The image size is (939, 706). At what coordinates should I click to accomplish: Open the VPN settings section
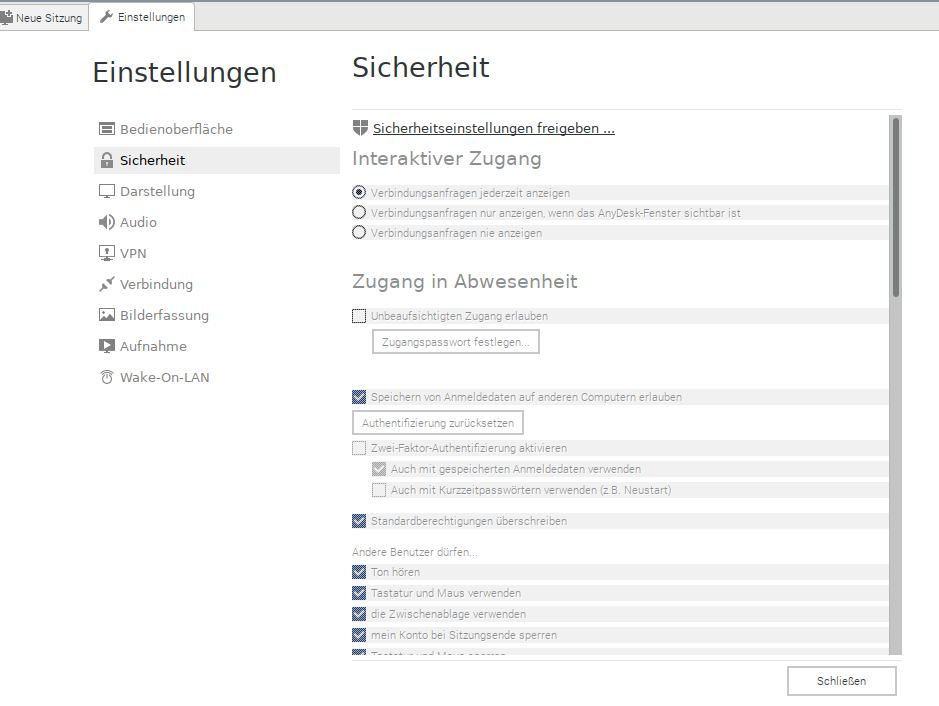[x=106, y=253]
